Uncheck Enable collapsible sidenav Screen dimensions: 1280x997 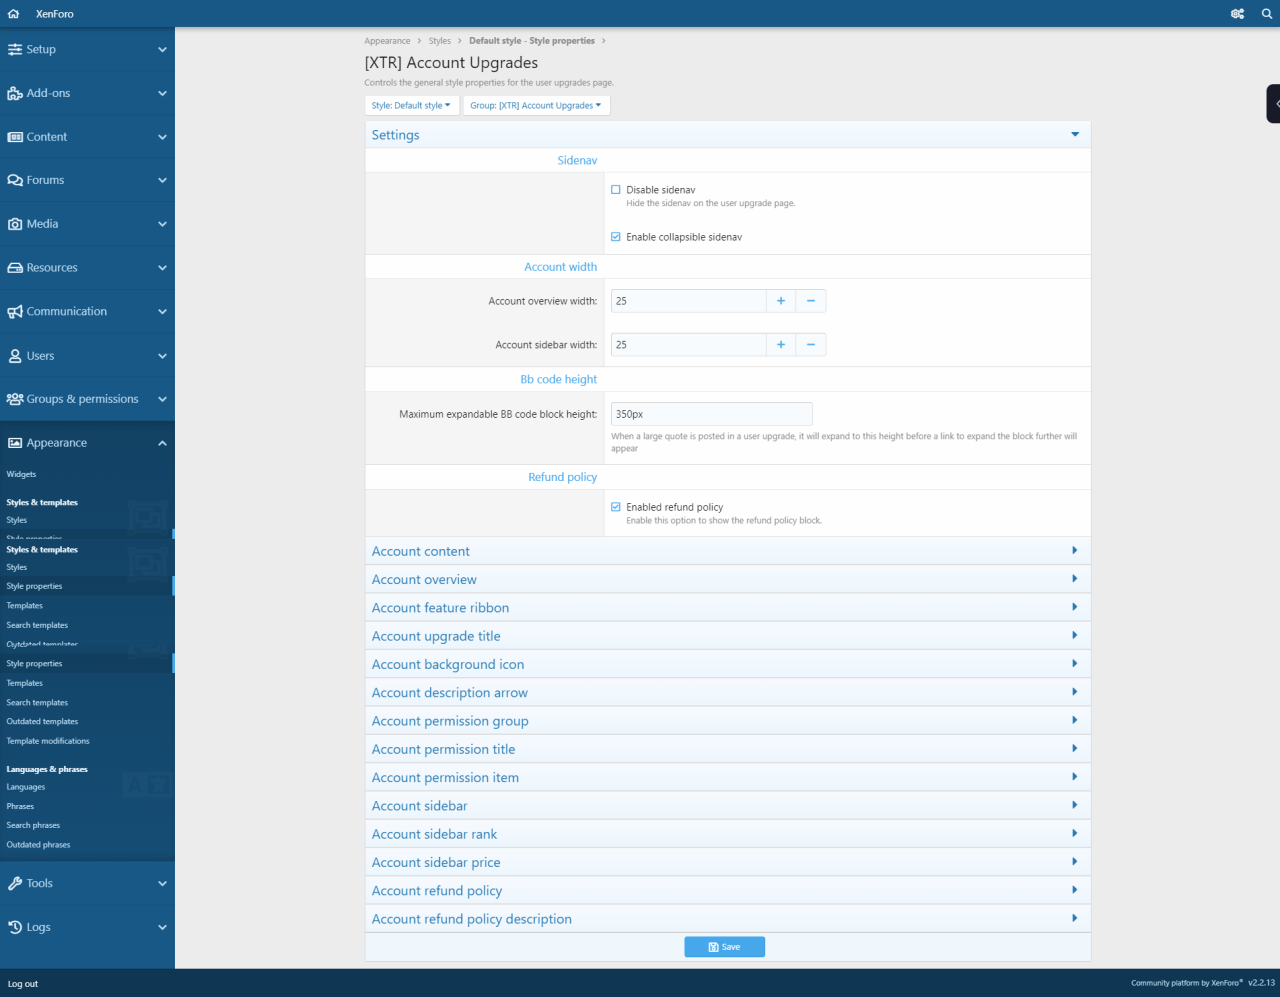pos(616,237)
